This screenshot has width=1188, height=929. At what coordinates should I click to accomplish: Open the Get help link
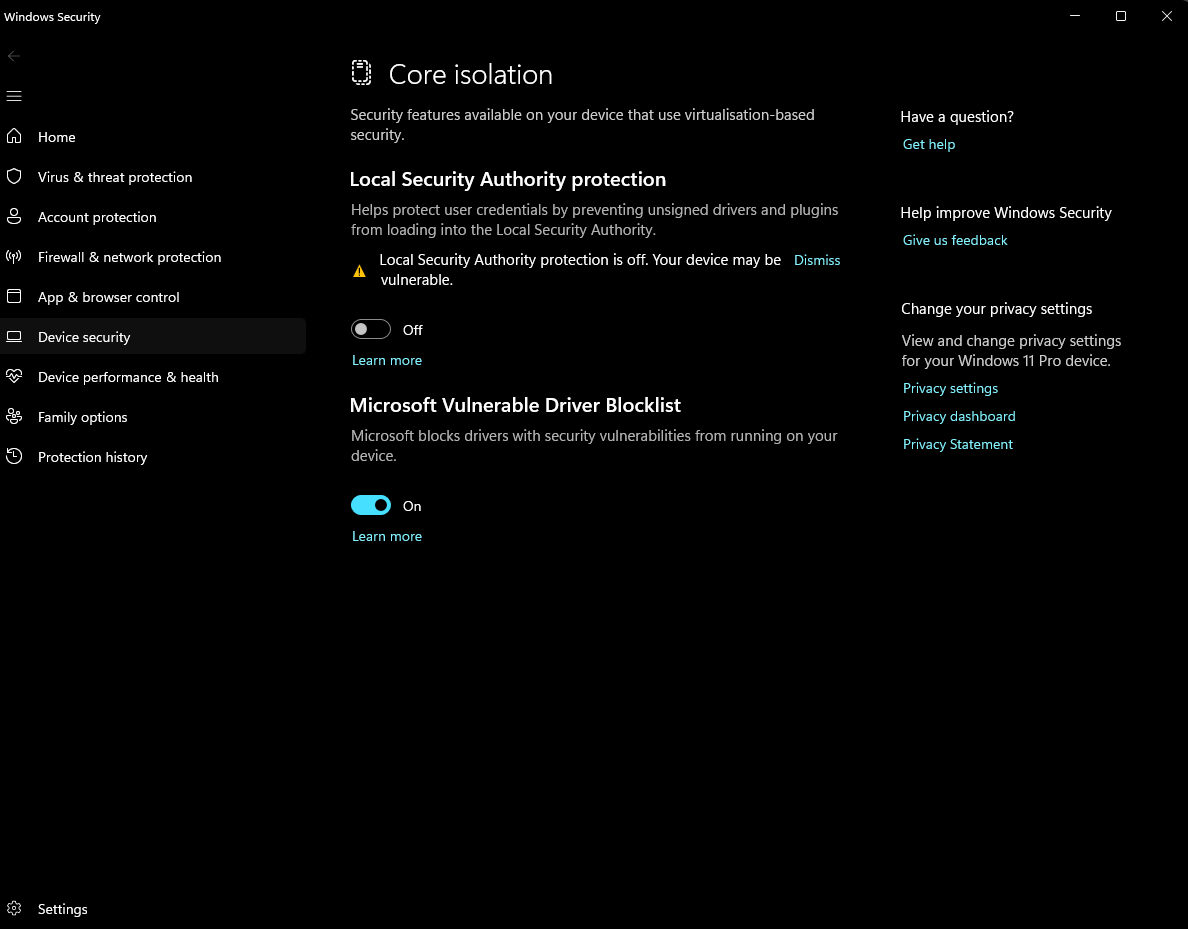929,144
